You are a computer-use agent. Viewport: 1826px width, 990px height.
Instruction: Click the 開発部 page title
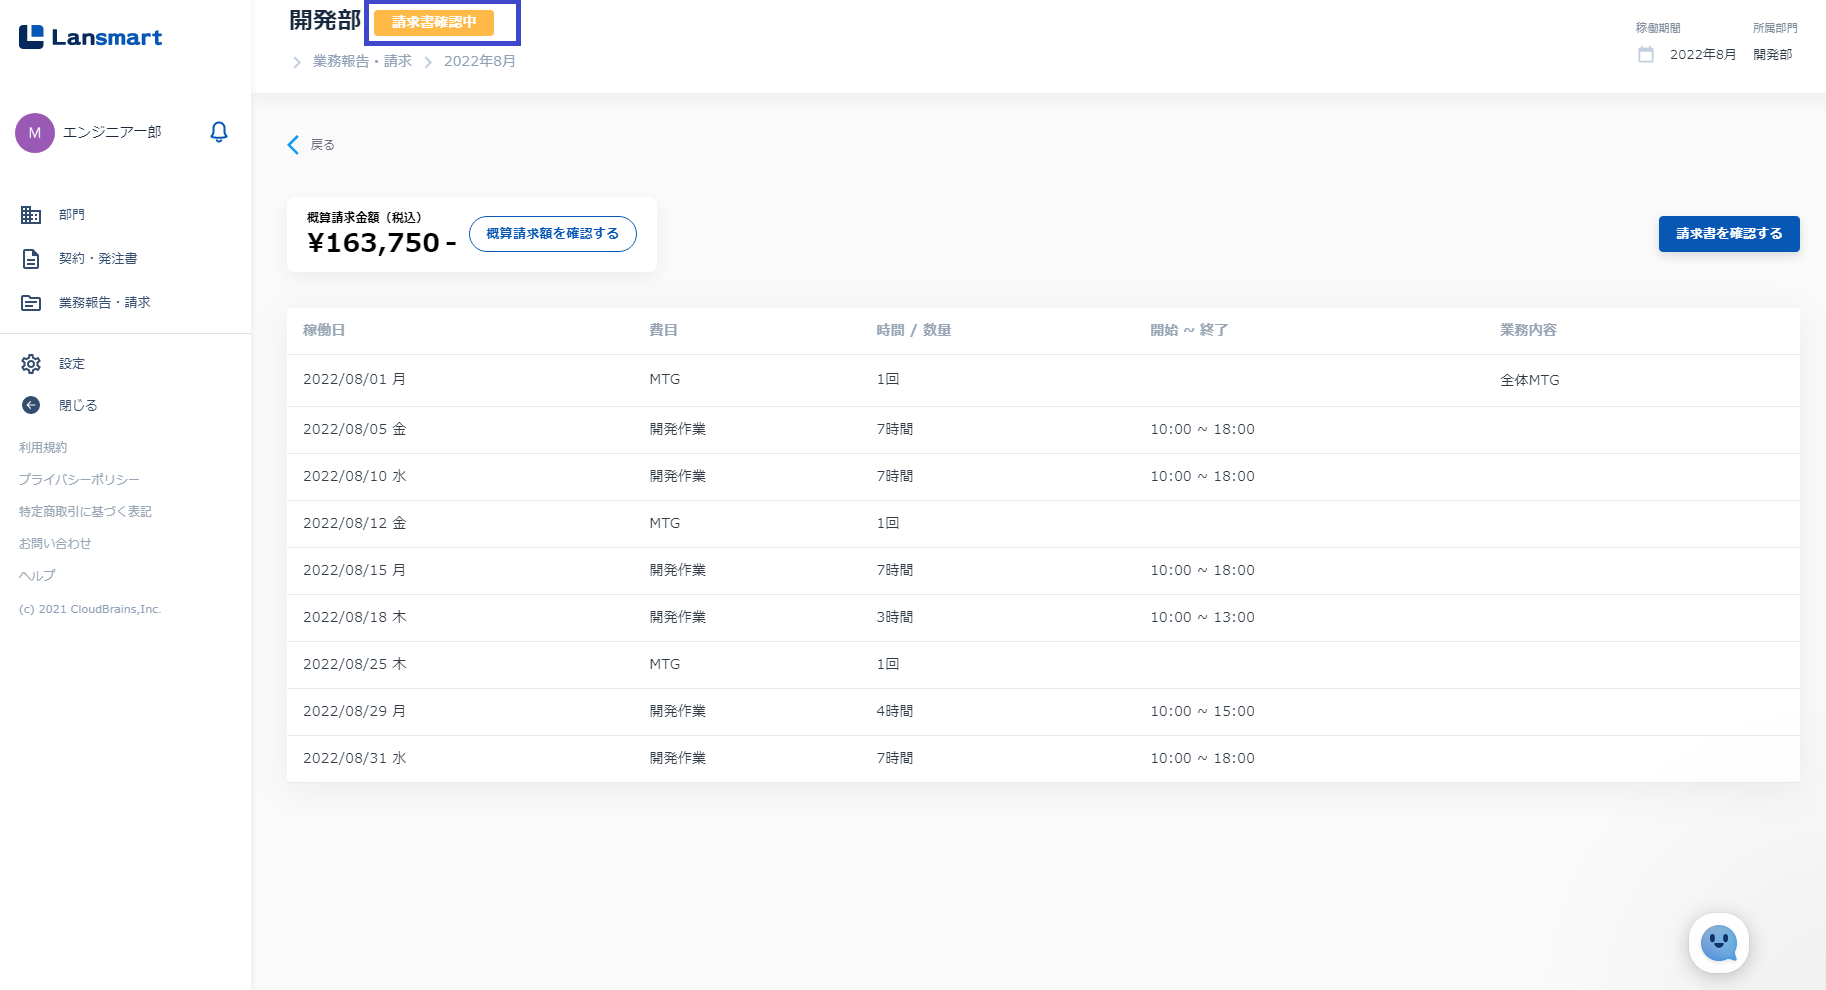(325, 20)
